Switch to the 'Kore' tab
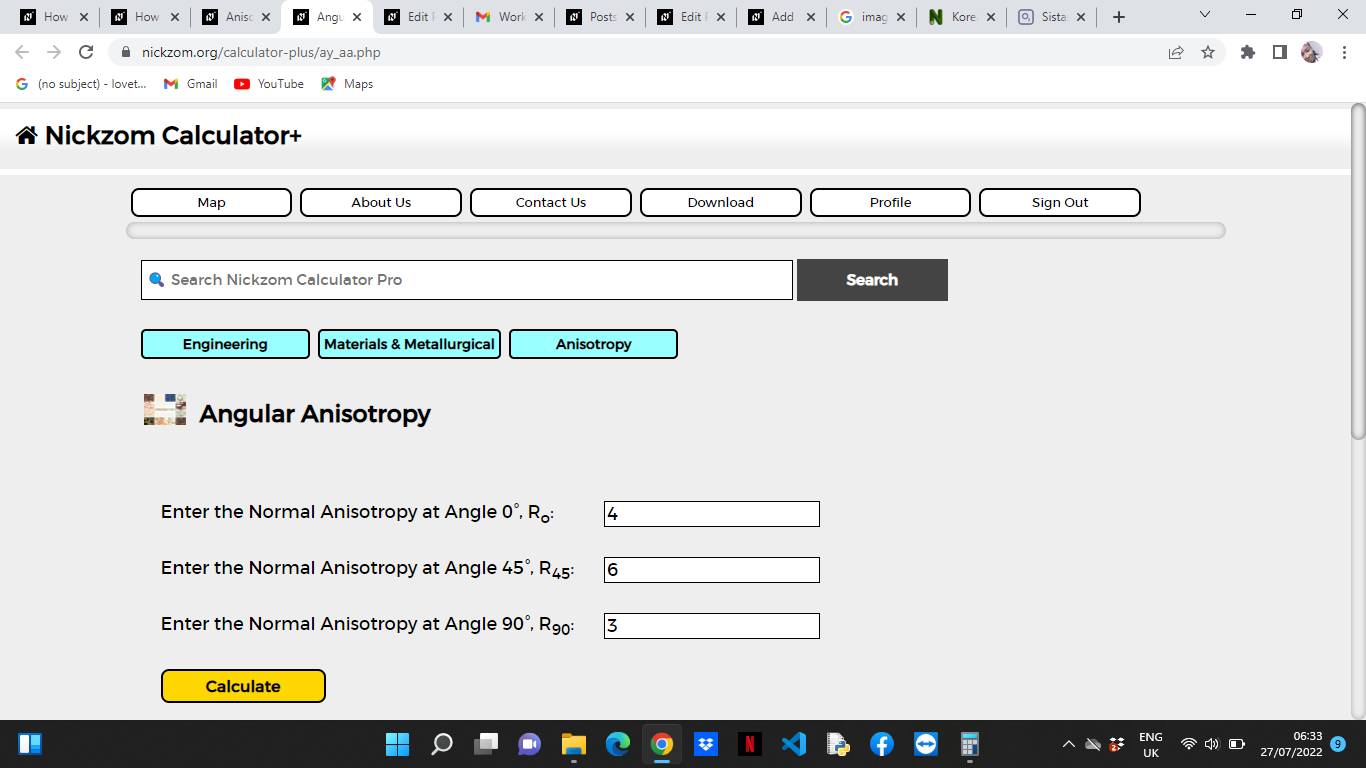1366x768 pixels. (x=962, y=17)
